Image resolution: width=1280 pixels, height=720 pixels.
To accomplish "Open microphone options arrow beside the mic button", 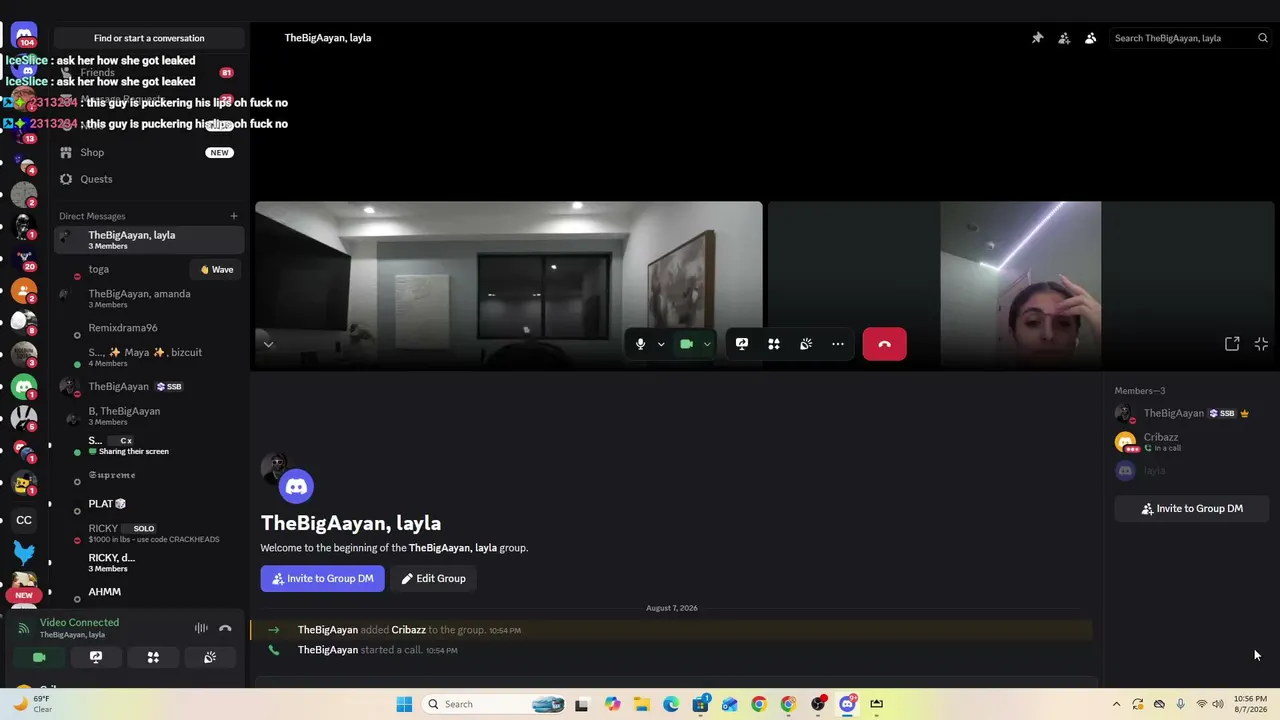I will (661, 345).
